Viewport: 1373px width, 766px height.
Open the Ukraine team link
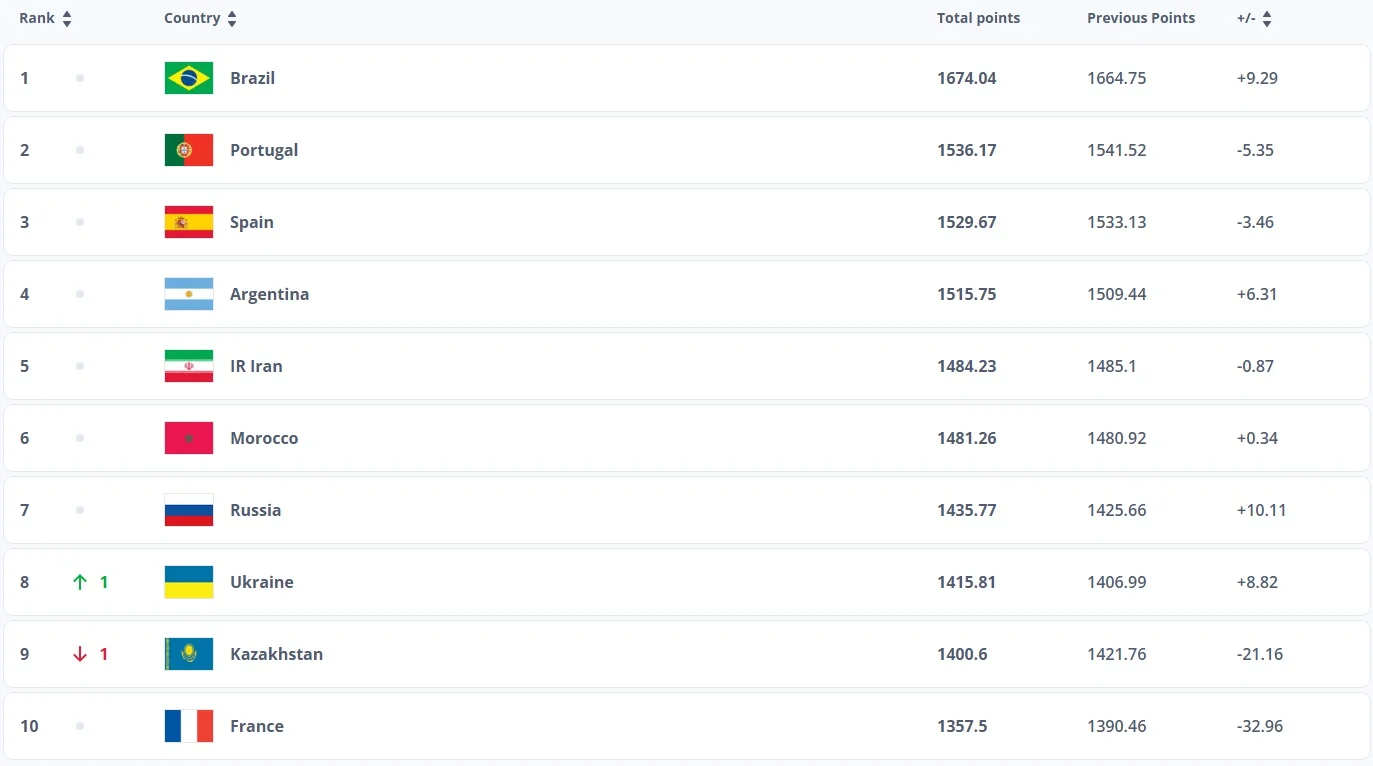point(261,582)
